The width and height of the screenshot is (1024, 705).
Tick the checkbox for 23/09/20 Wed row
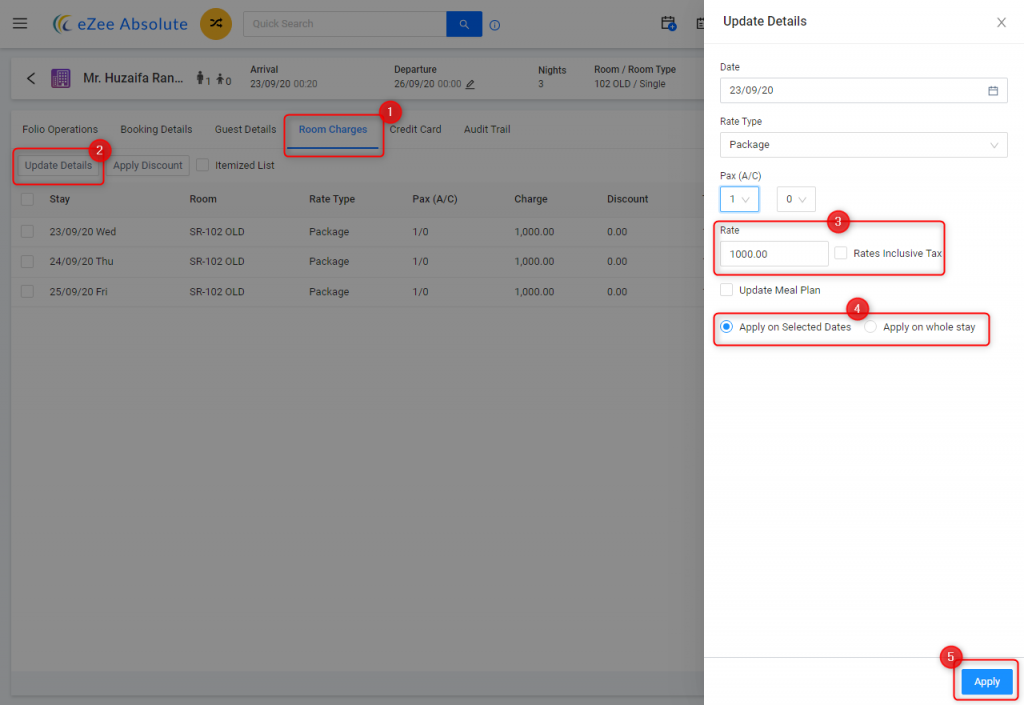tap(27, 232)
